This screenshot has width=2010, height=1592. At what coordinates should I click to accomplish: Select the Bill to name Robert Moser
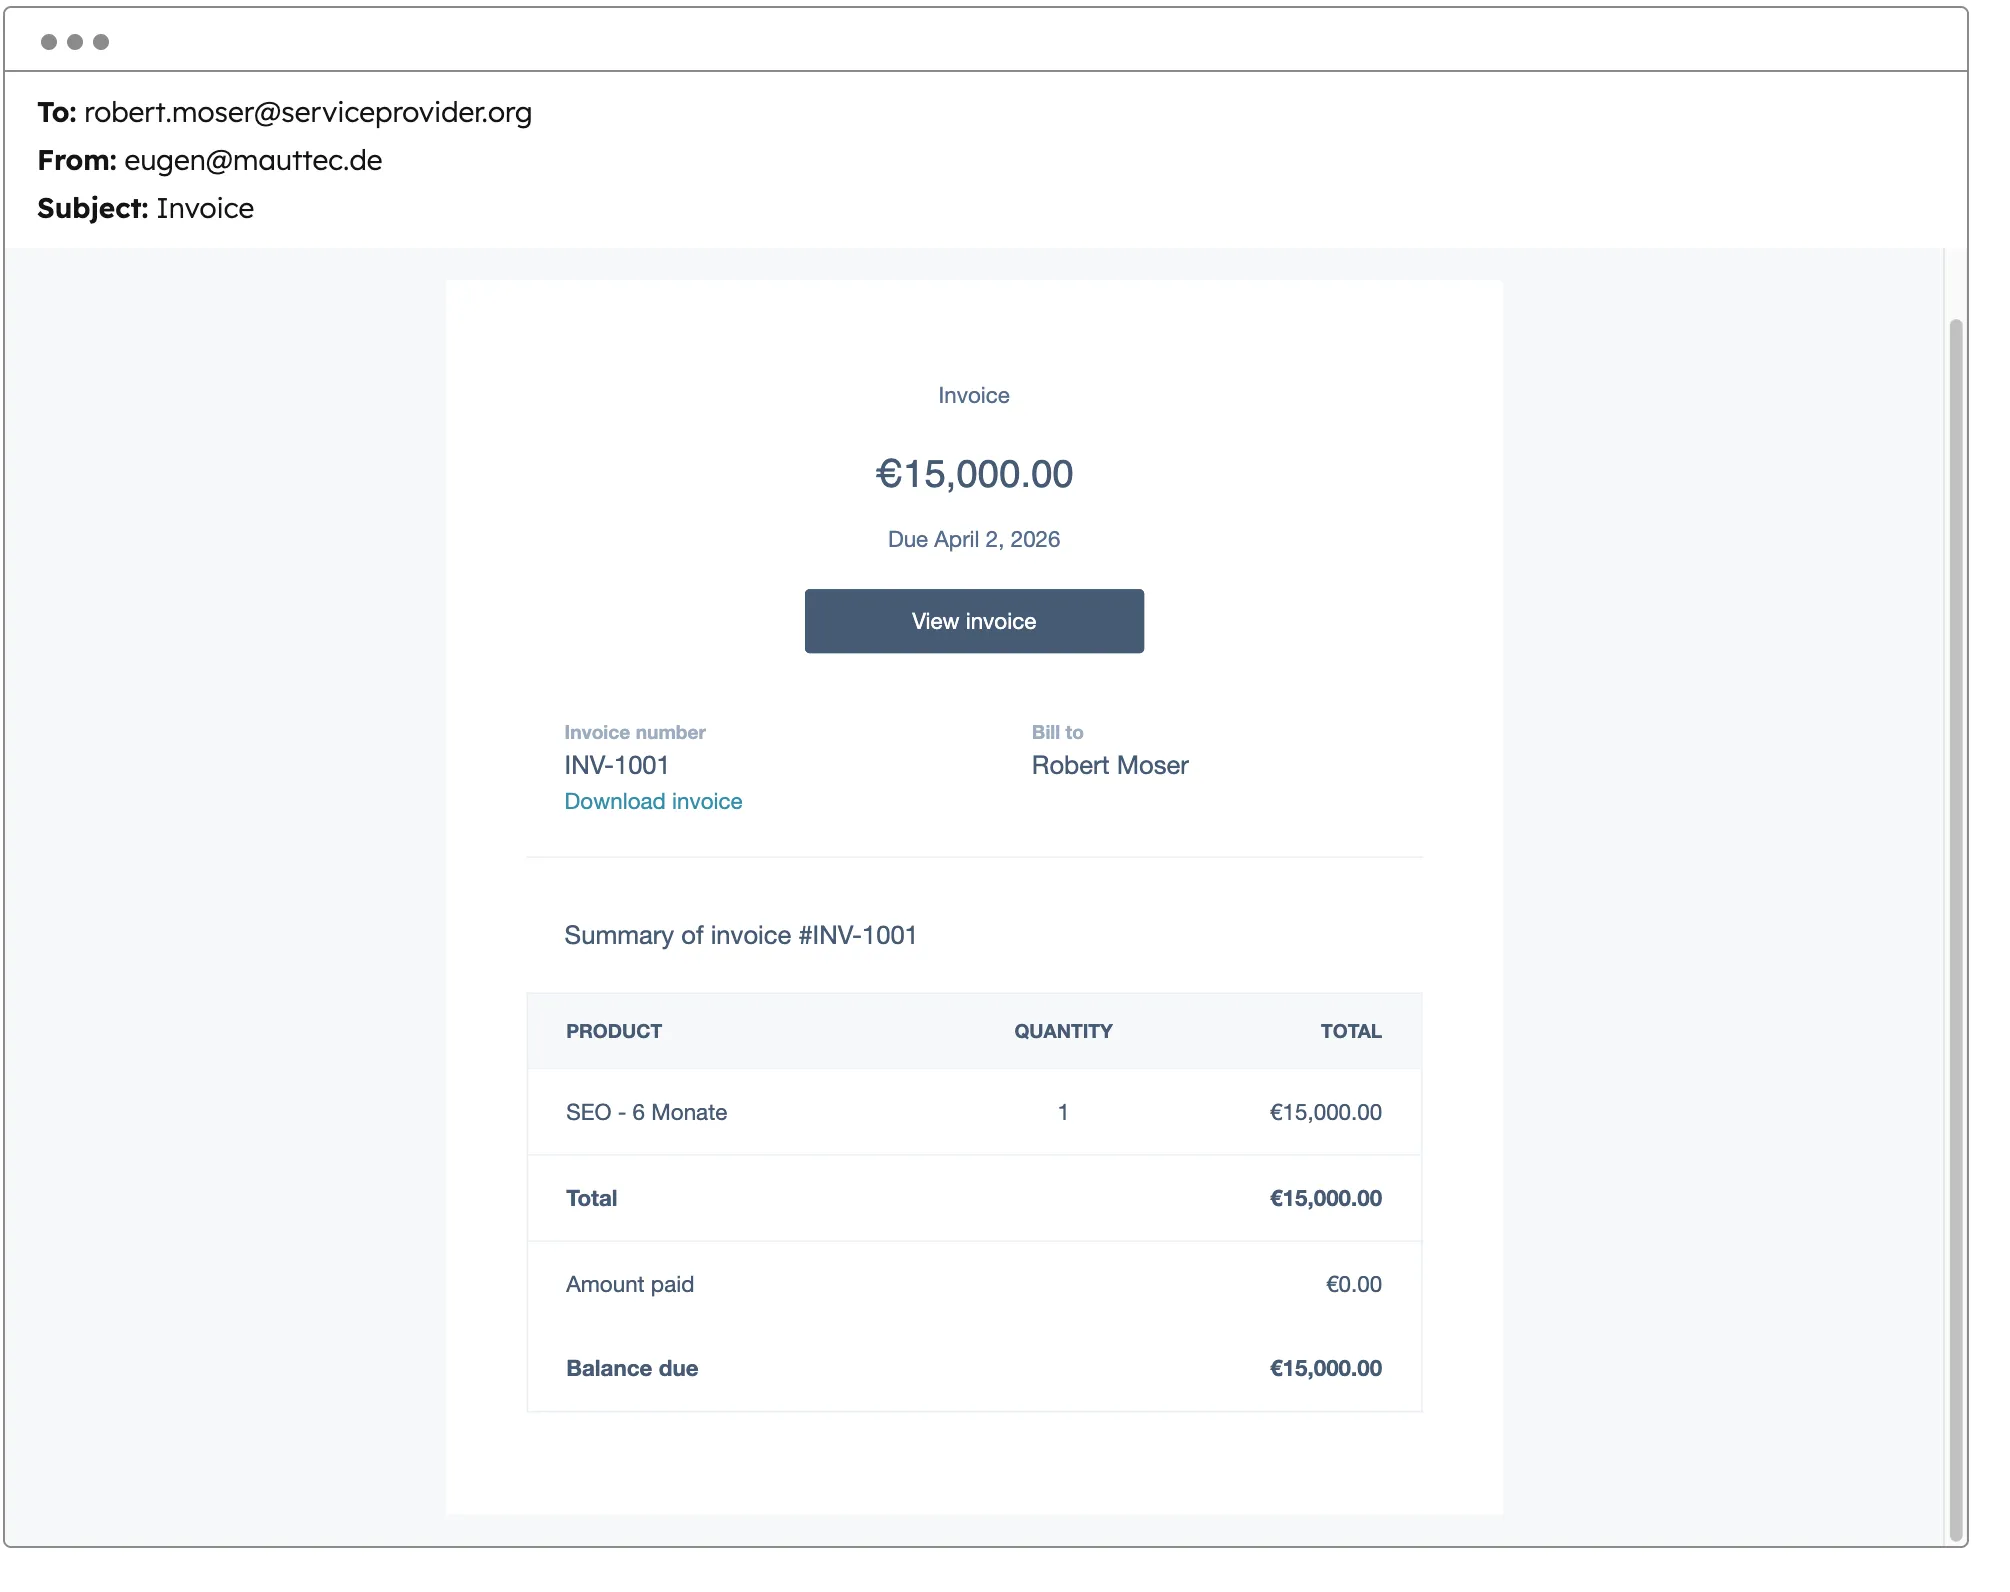point(1110,765)
